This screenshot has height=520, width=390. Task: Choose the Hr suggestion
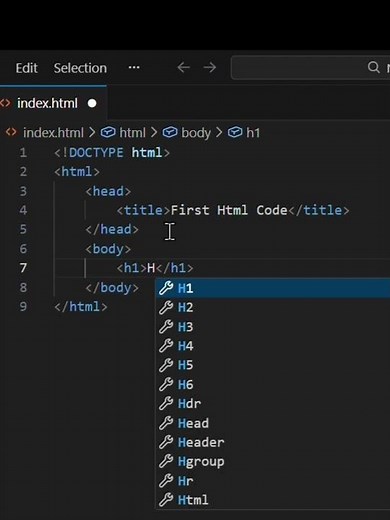point(273,481)
